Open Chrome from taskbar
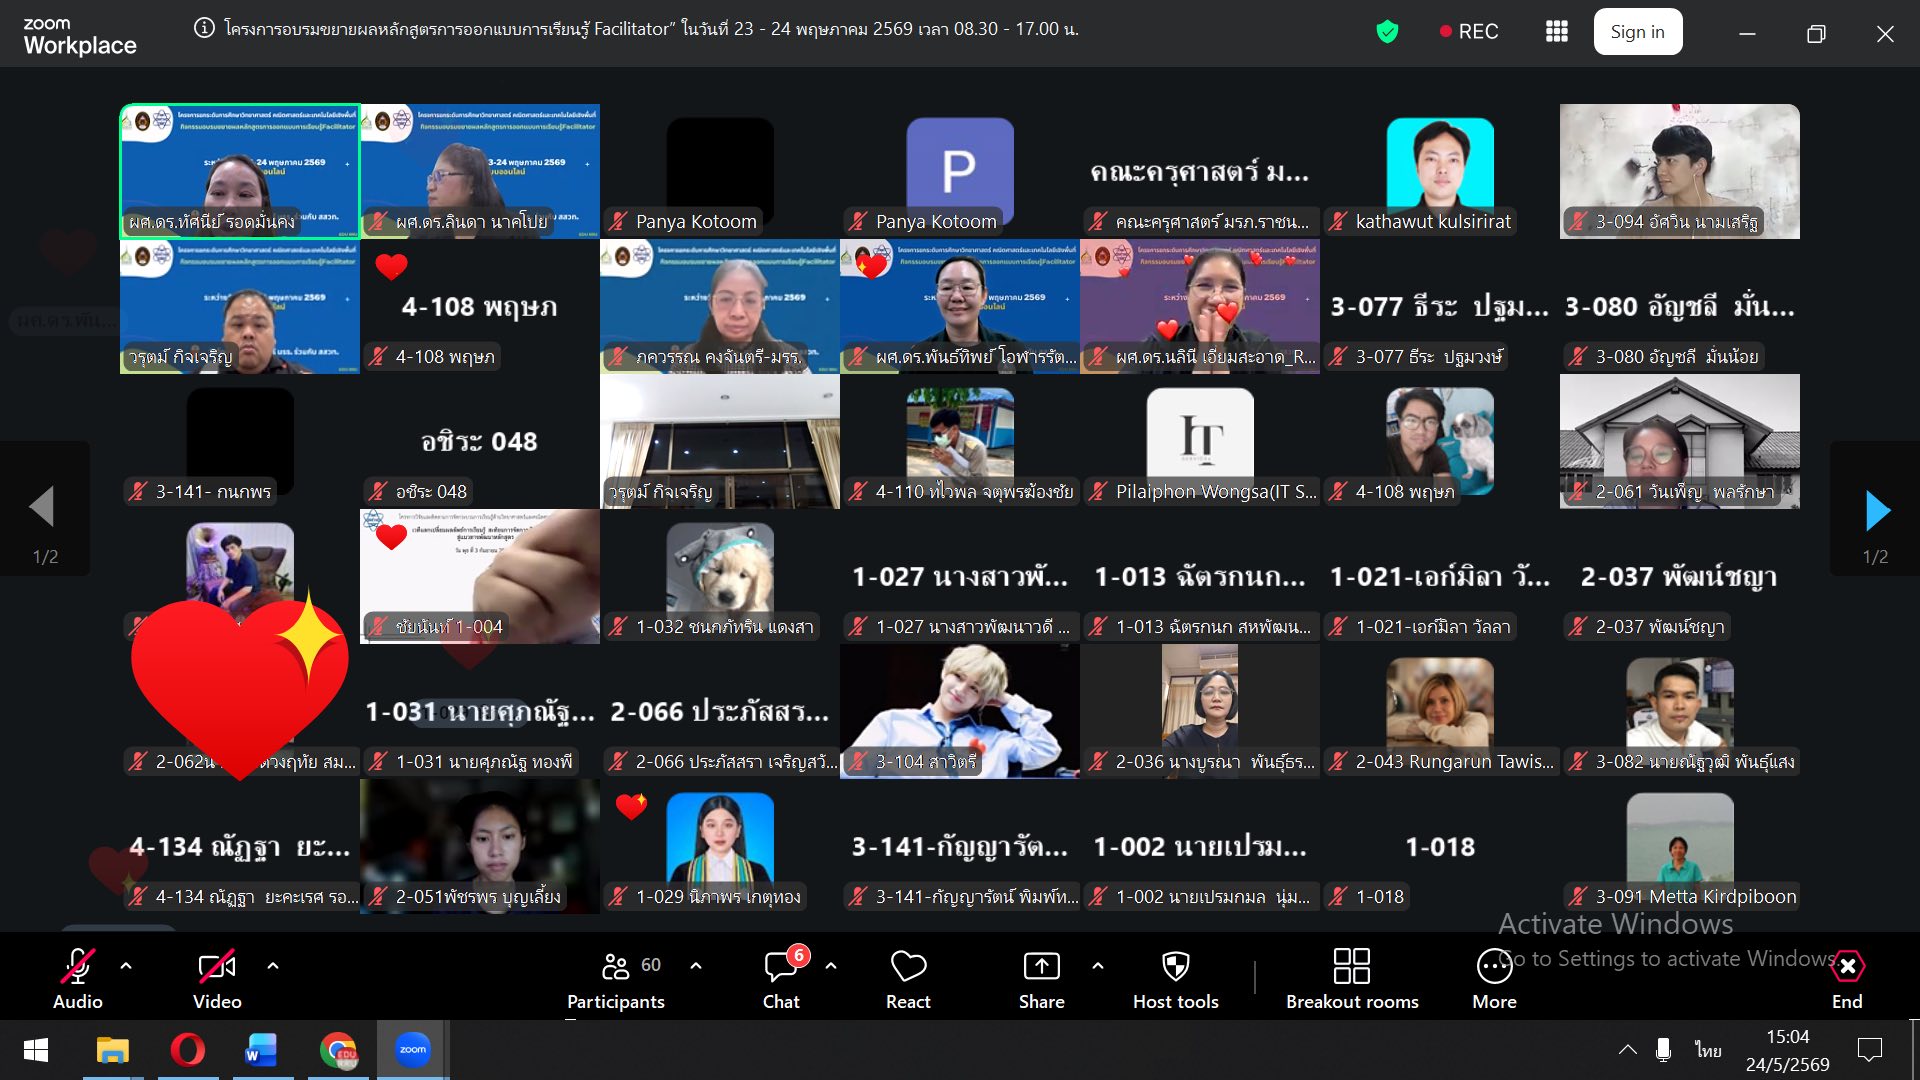The image size is (1920, 1080). pyautogui.click(x=338, y=1050)
